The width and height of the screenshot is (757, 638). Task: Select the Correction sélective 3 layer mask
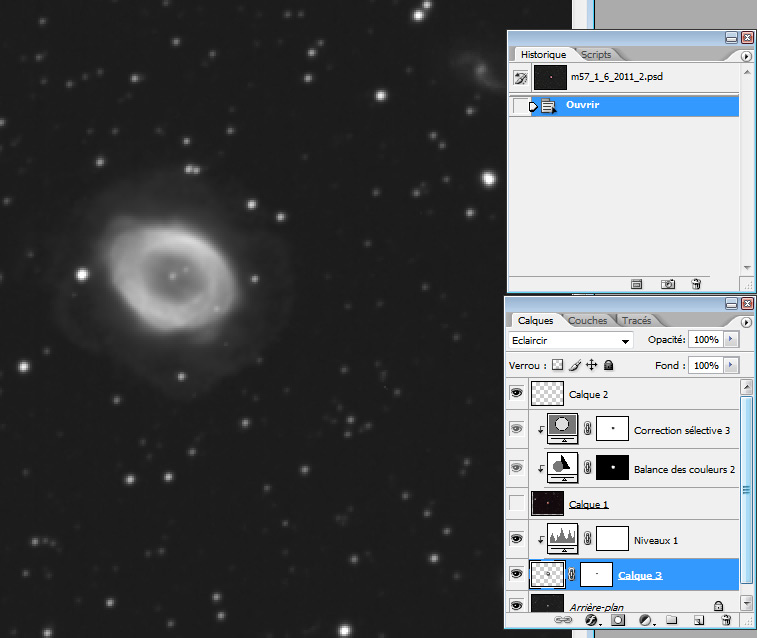point(612,429)
